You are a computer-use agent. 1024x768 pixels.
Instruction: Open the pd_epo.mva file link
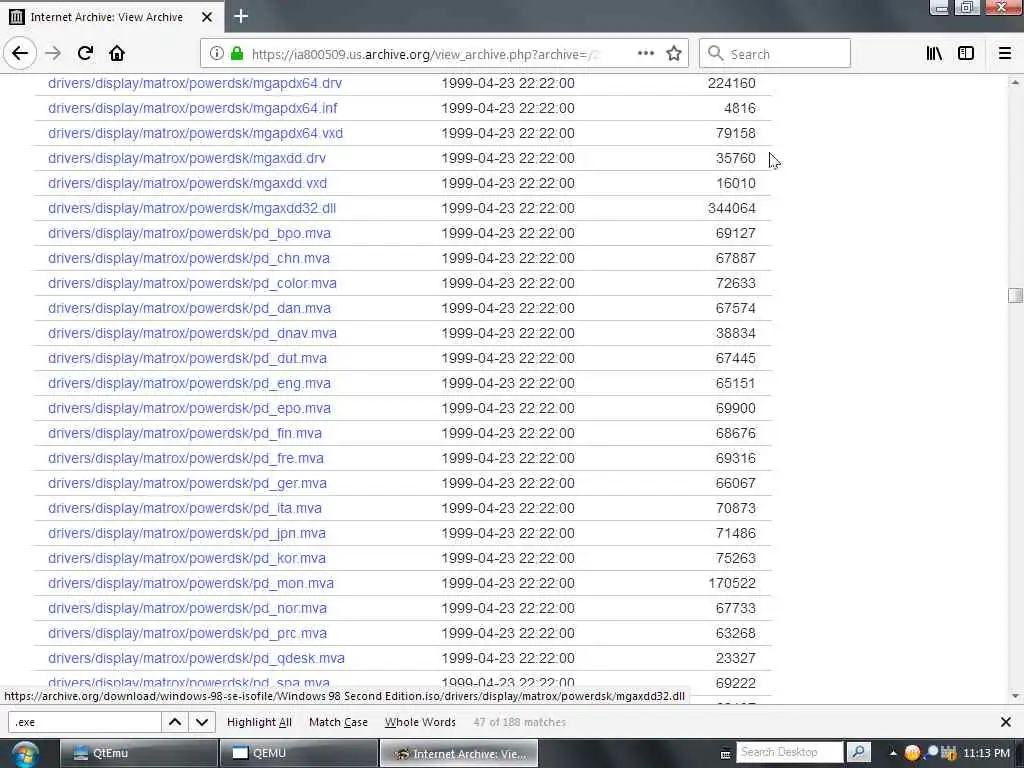coord(189,408)
